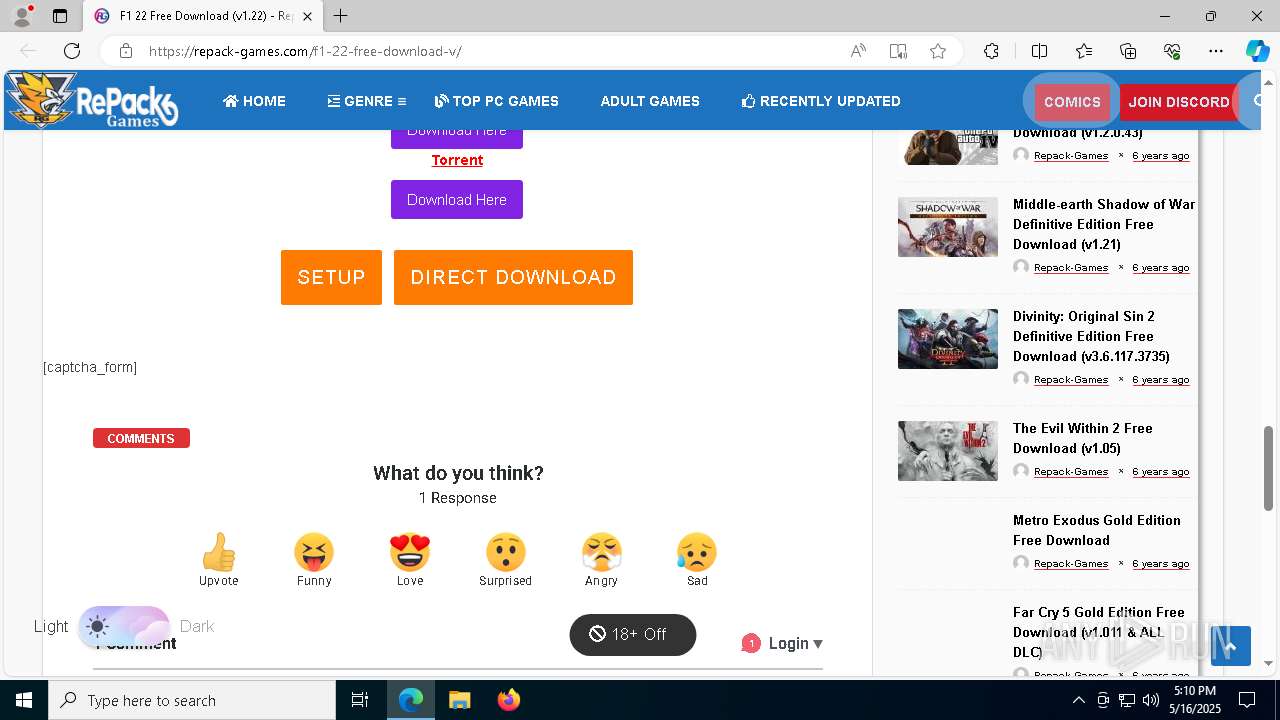The image size is (1280, 720).
Task: Open the browser profile icon
Action: coord(22,16)
